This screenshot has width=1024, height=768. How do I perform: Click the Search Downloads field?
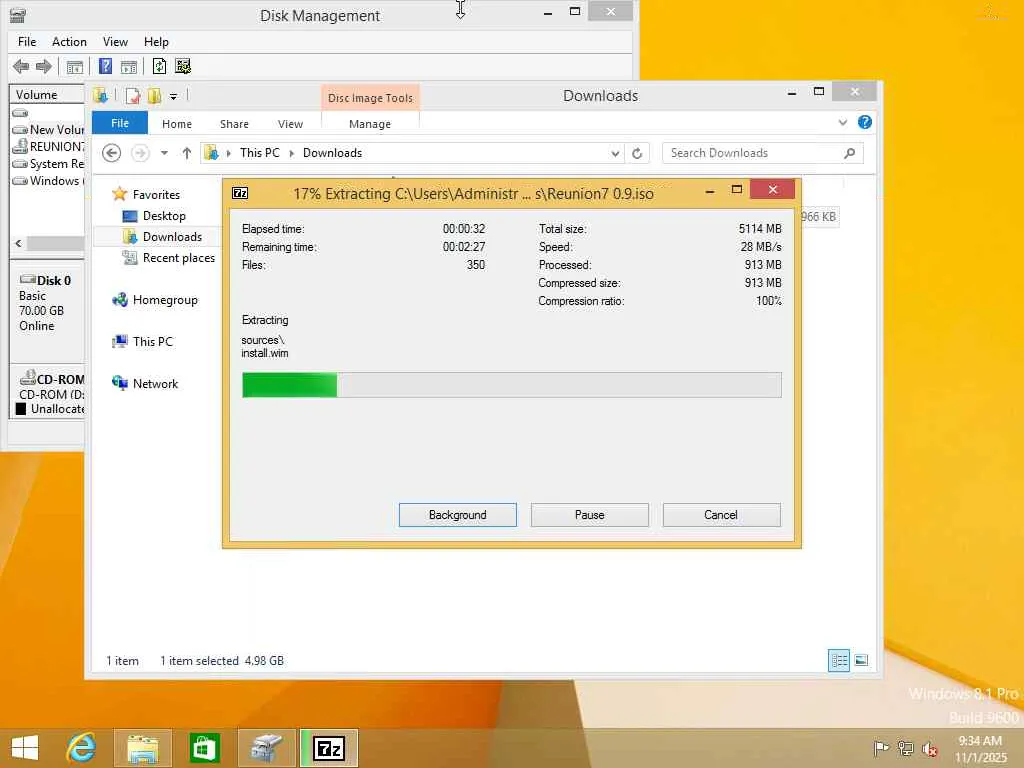[763, 153]
